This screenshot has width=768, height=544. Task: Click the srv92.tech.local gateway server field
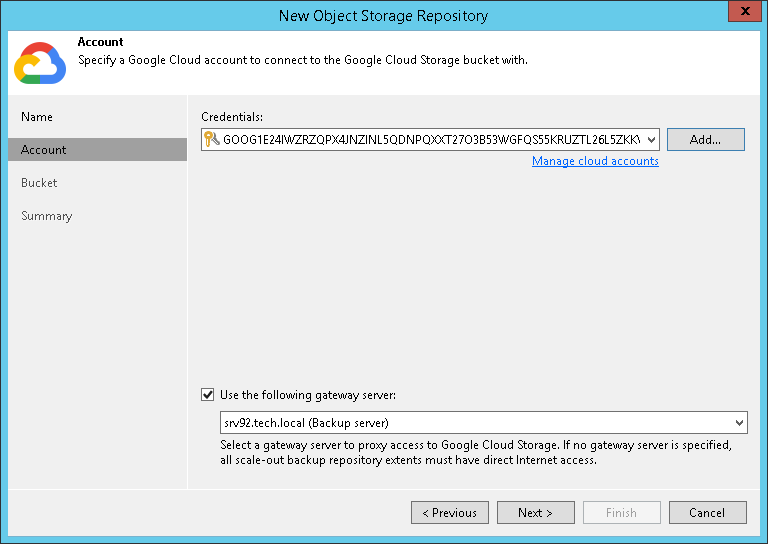pyautogui.click(x=470, y=422)
